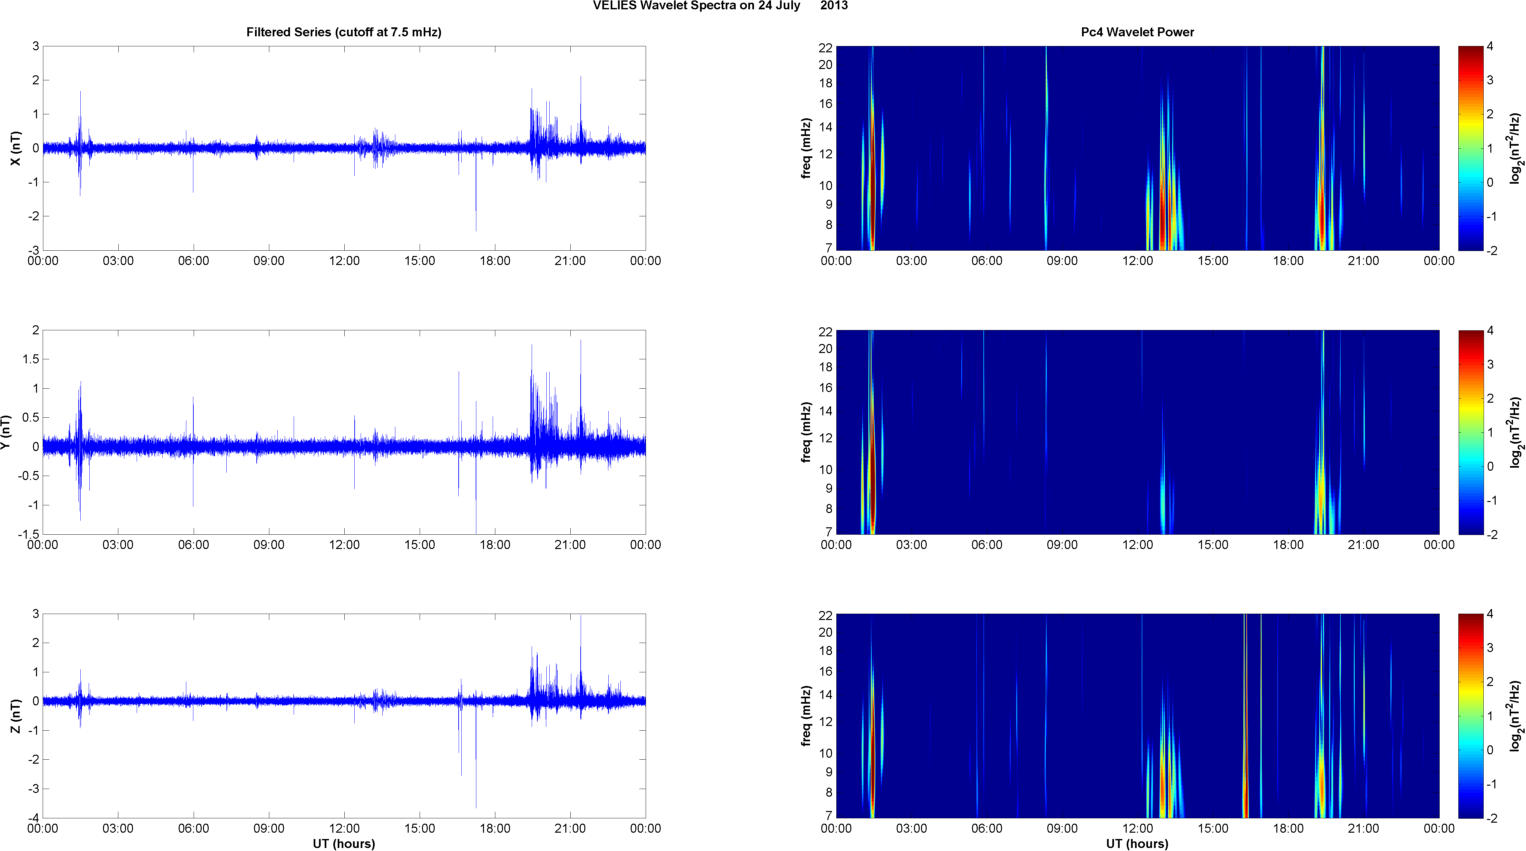
Task: Click the "-2" tick on the bottom colorbar
Action: coord(1492,818)
